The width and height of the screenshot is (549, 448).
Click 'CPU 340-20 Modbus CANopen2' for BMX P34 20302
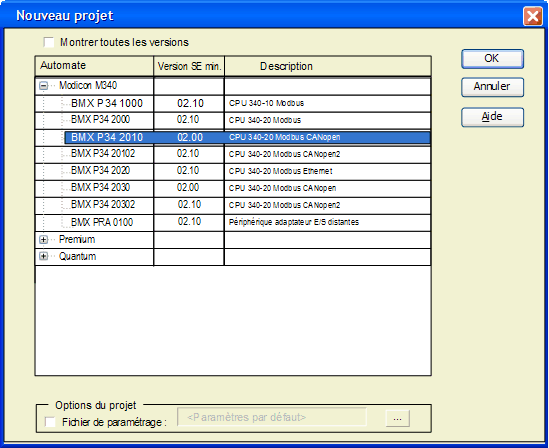pos(327,205)
